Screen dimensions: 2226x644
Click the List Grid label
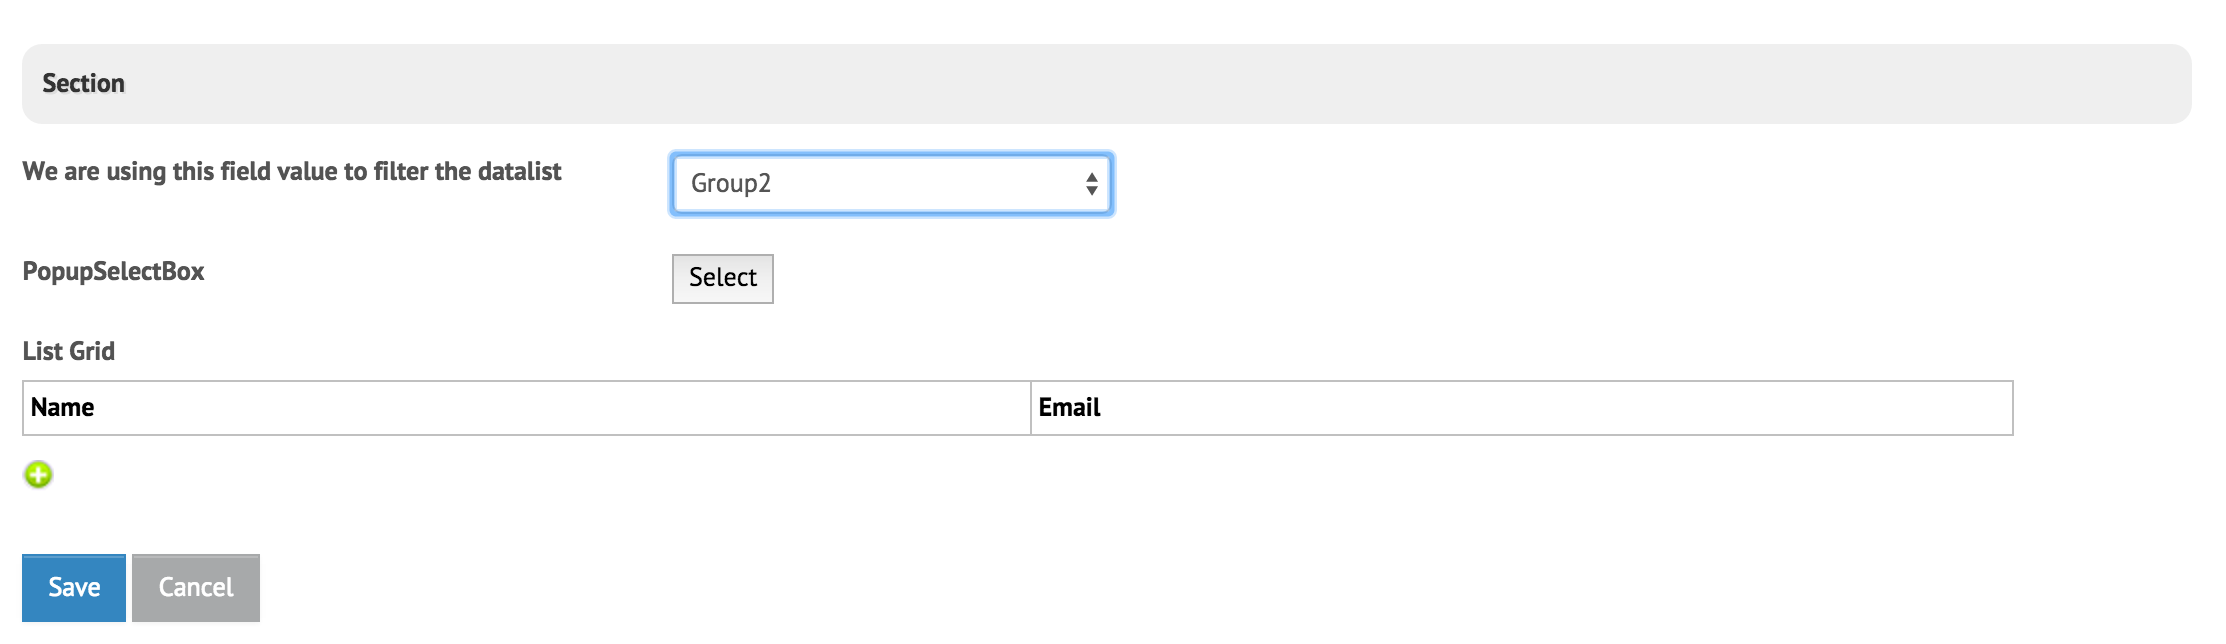69,352
